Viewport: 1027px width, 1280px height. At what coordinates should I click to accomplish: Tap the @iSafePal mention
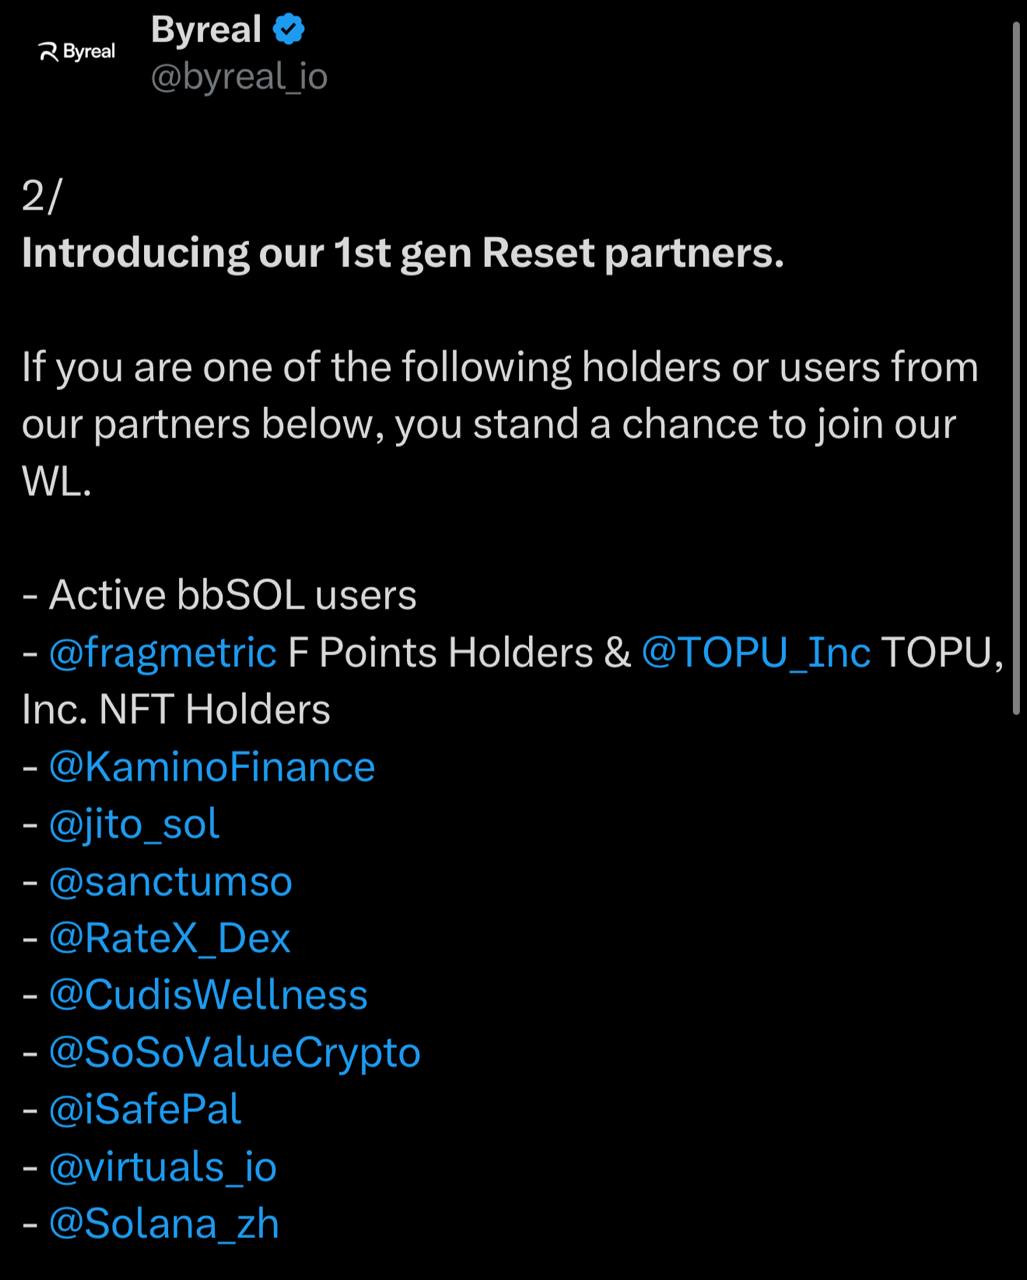pyautogui.click(x=145, y=1110)
